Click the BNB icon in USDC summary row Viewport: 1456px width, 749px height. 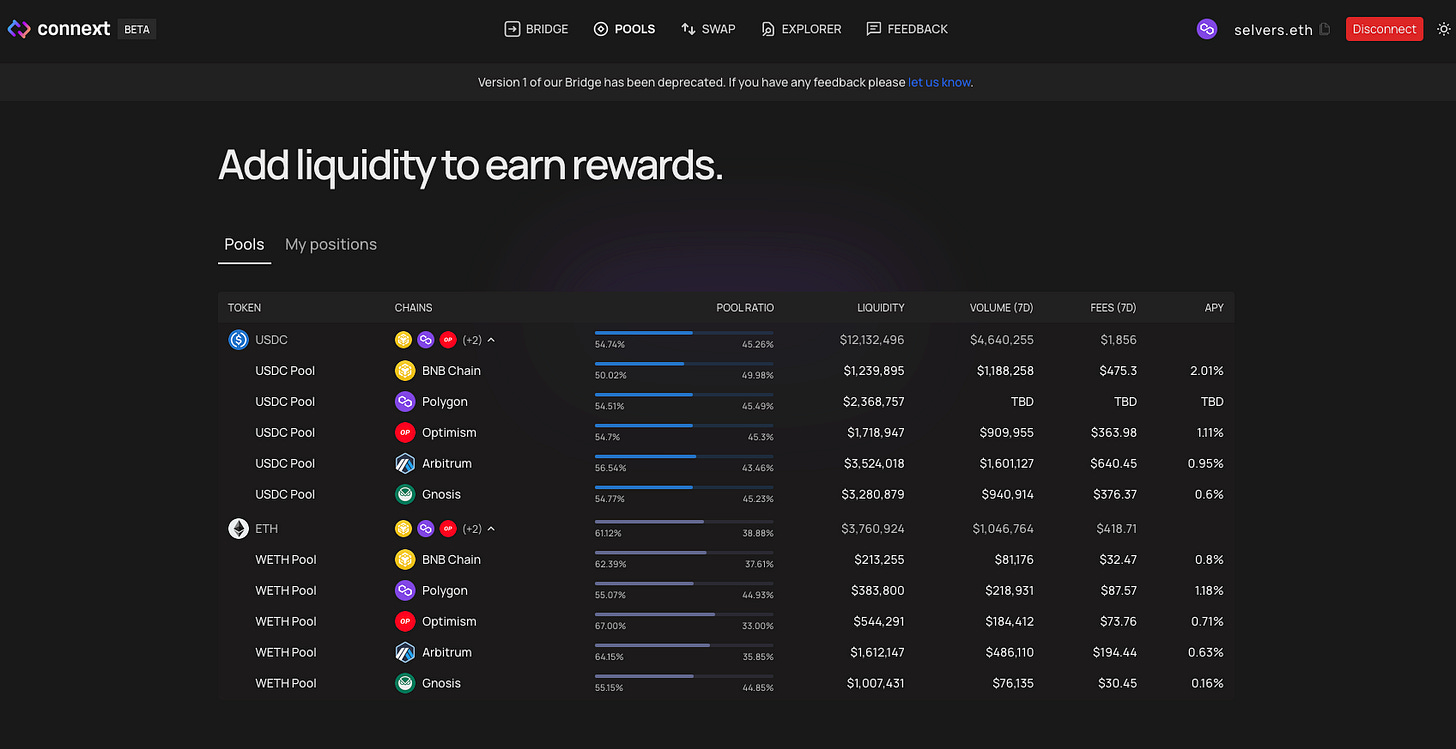(x=403, y=340)
